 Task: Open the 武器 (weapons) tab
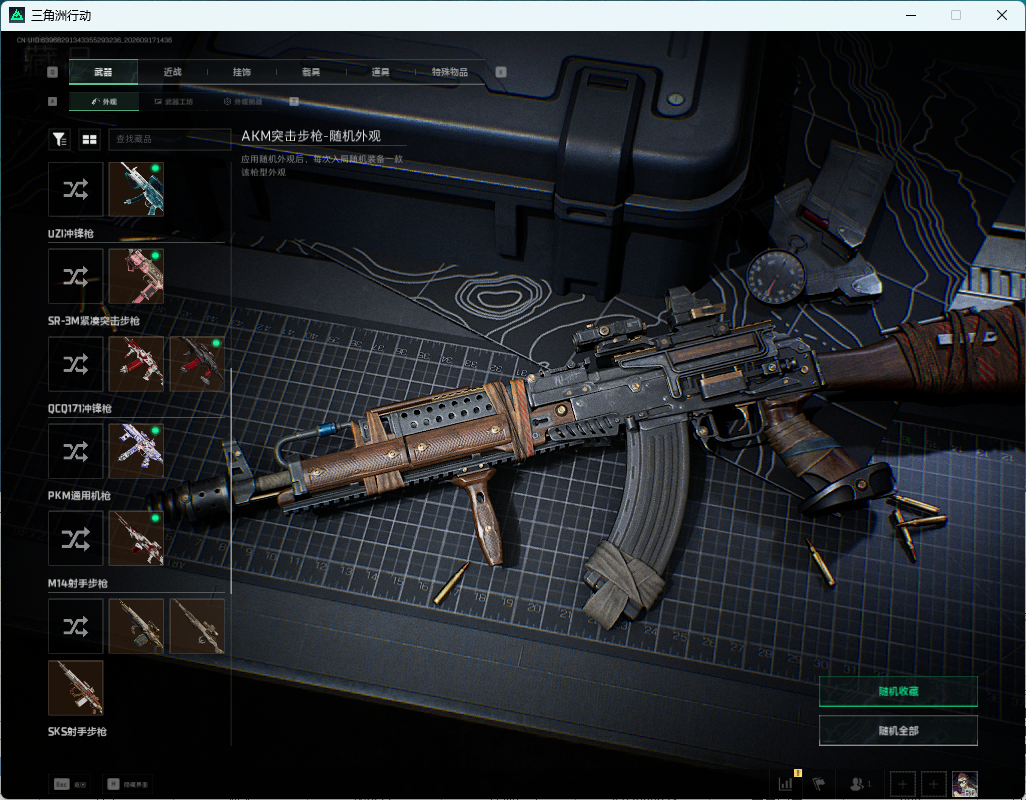coord(103,72)
